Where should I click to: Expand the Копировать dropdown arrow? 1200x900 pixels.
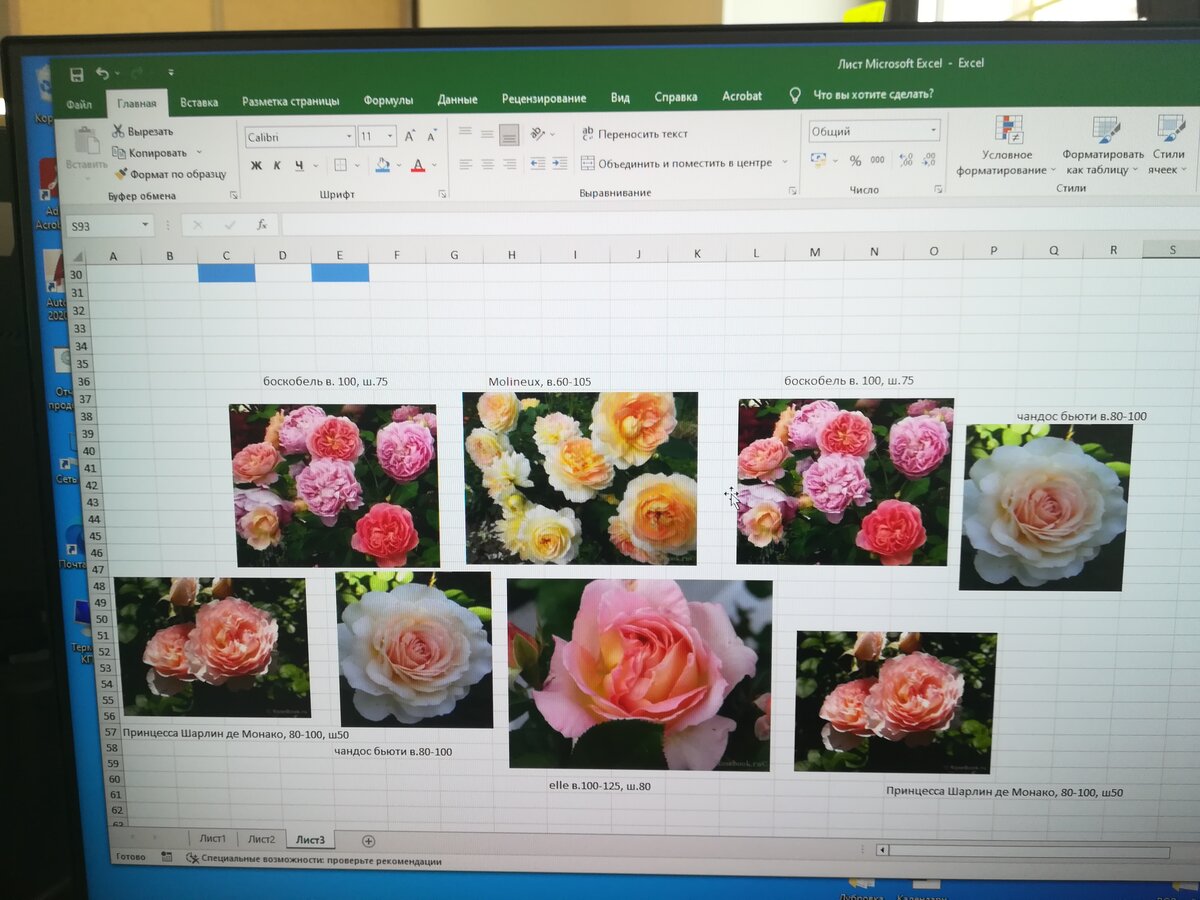199,152
